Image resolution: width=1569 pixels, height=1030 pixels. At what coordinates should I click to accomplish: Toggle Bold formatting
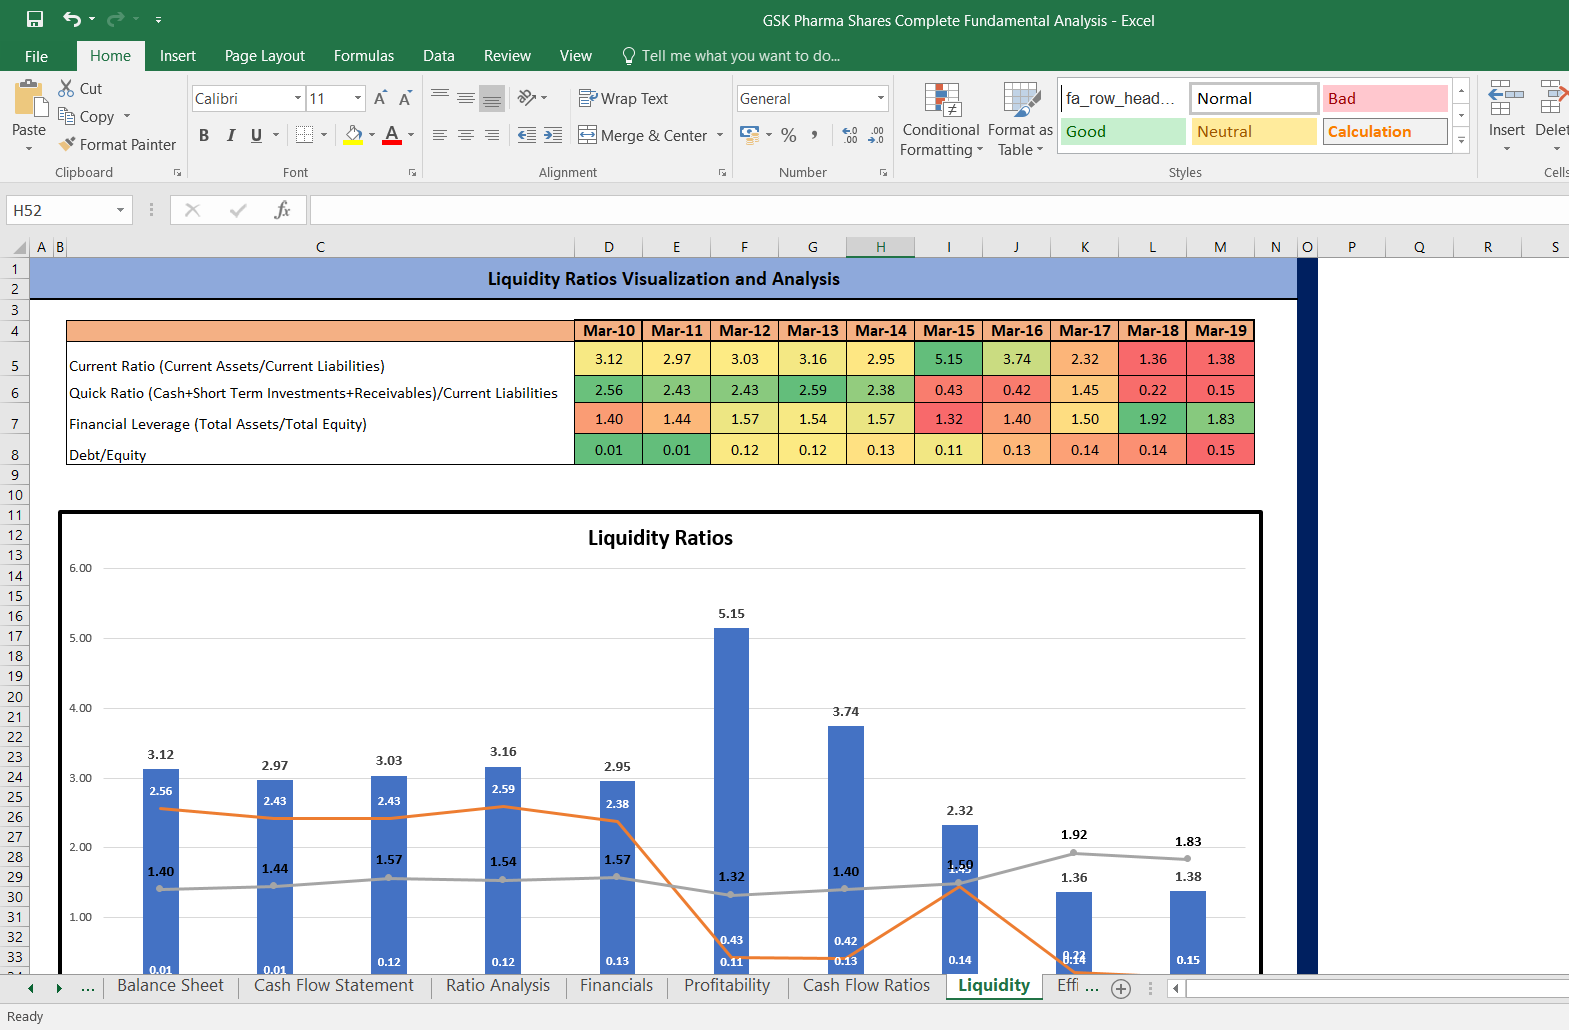pos(204,135)
